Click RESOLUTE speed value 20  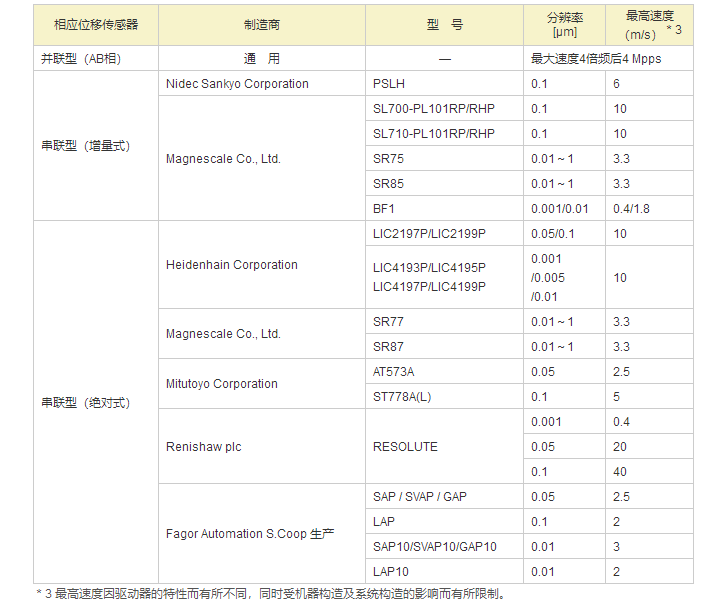click(x=649, y=447)
